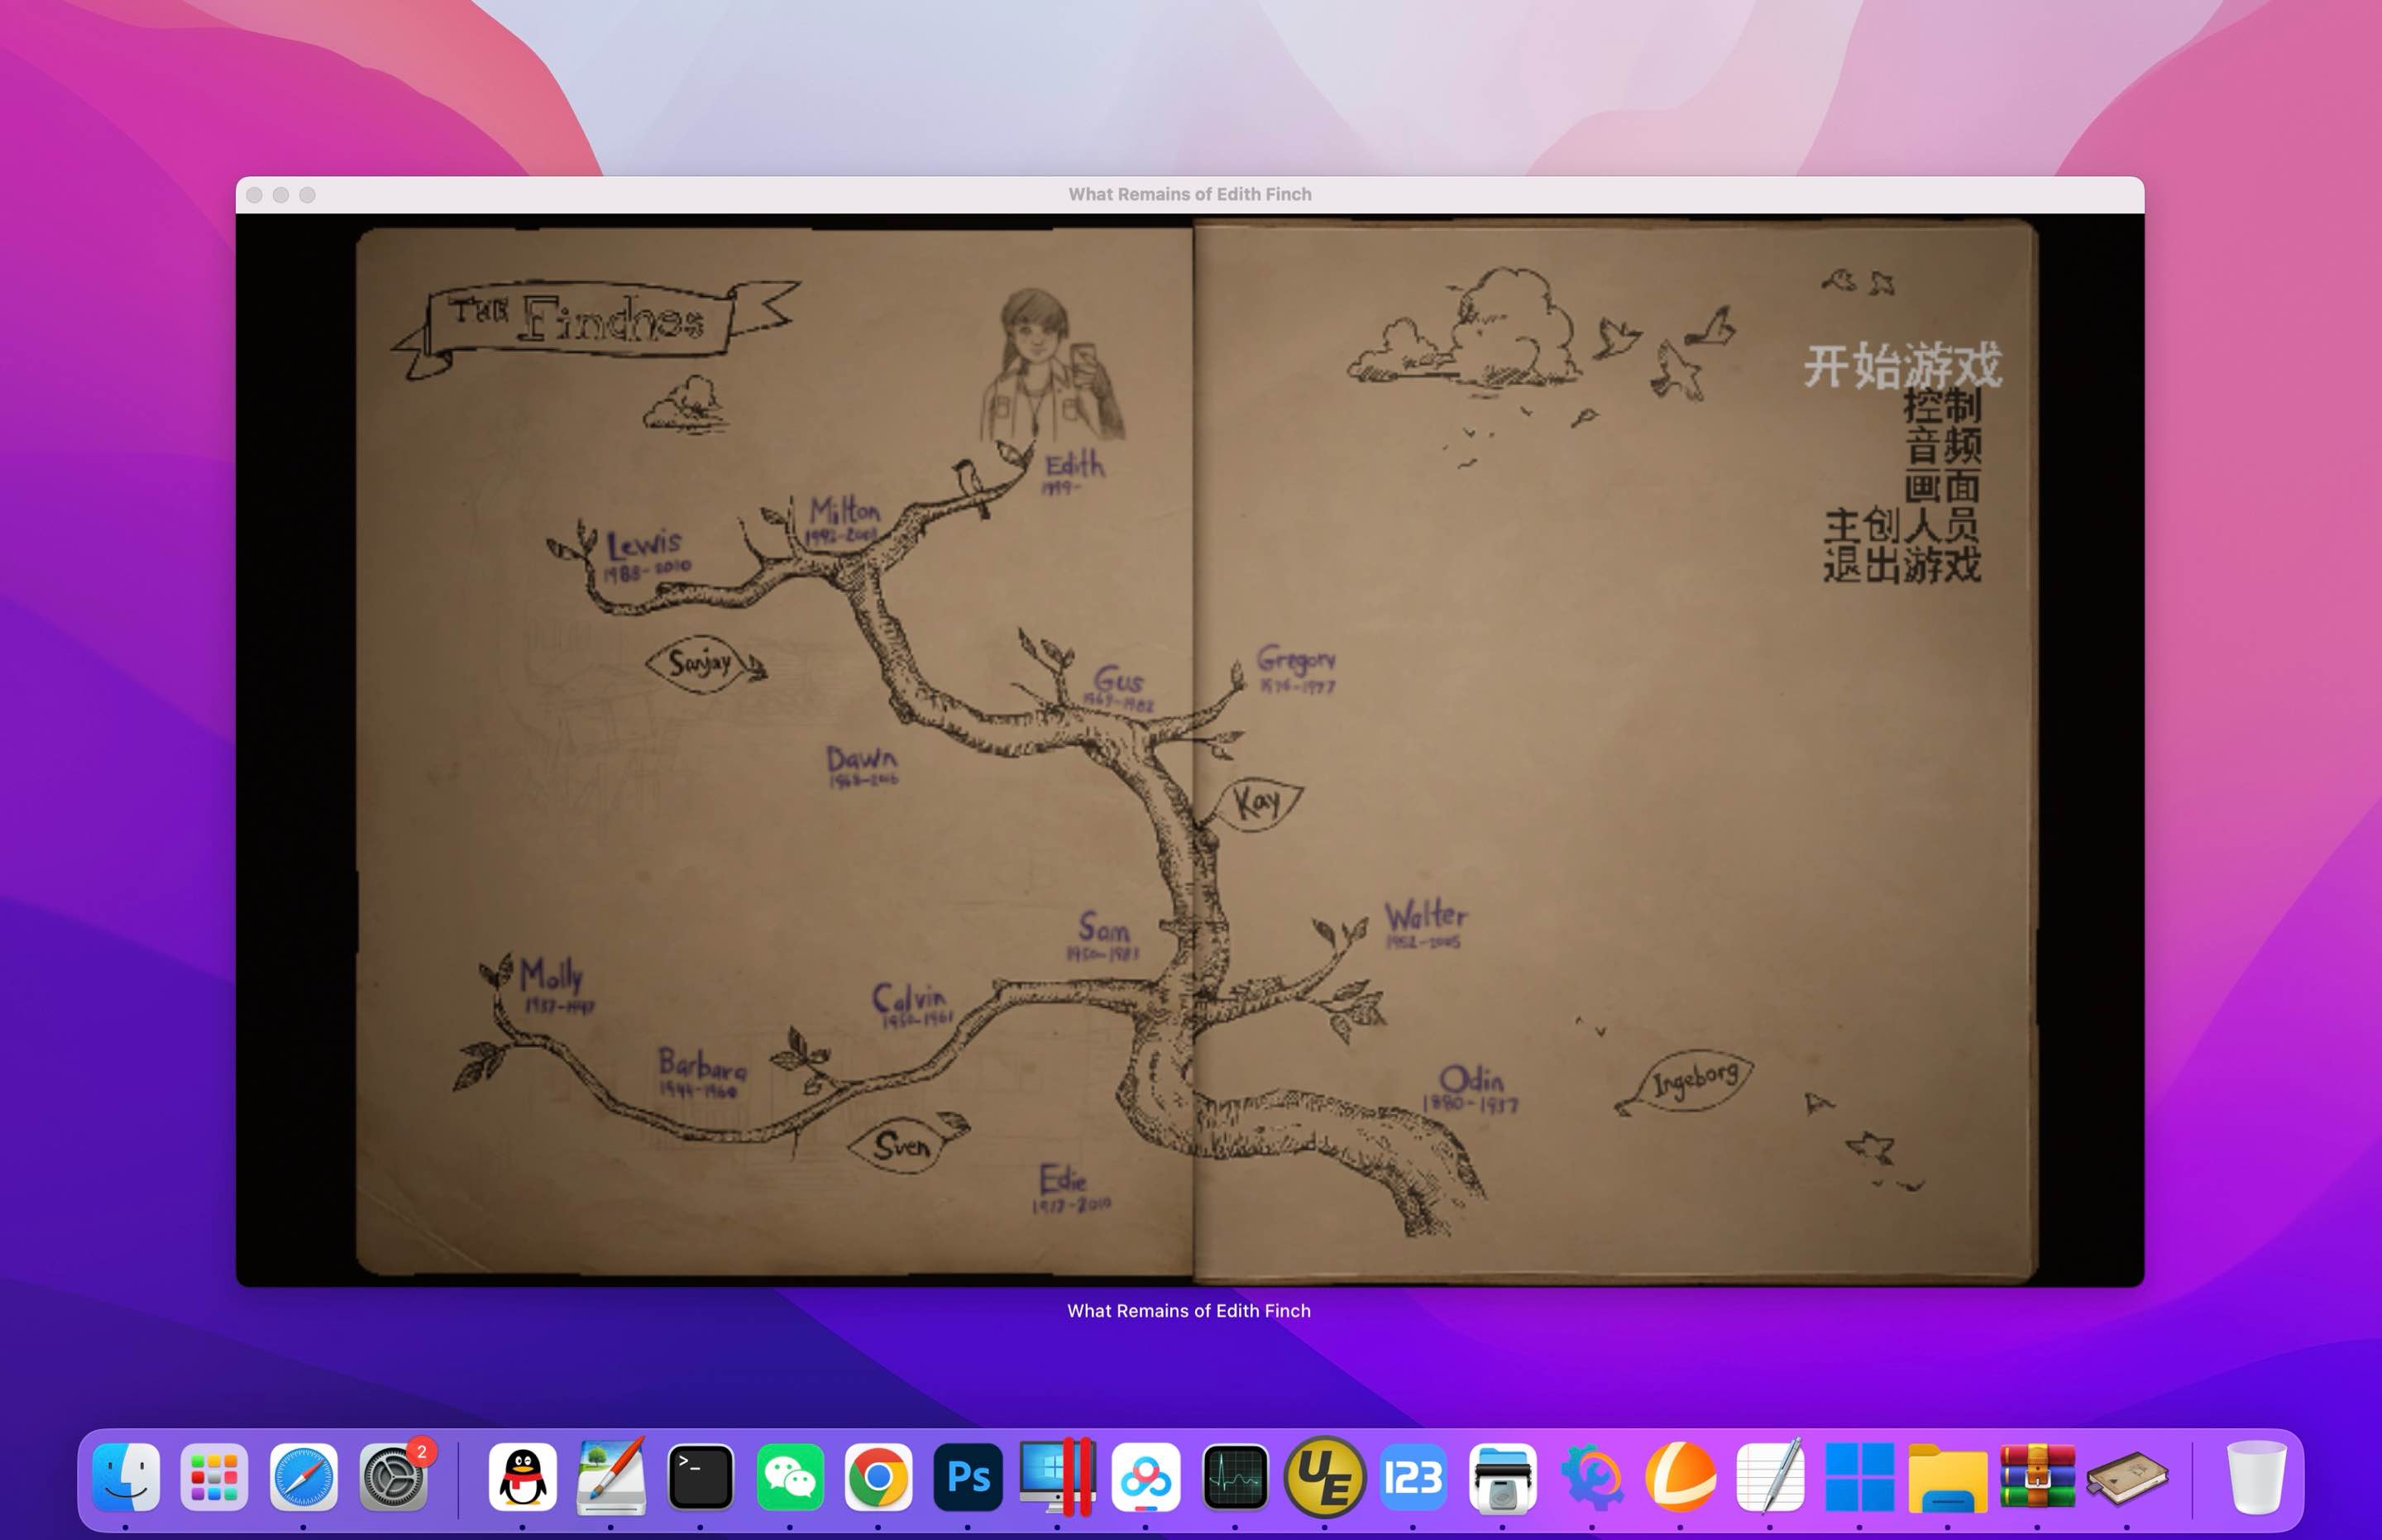The image size is (2382, 1540).
Task: Launch WinRAR books icon in Dock
Action: tap(2037, 1476)
